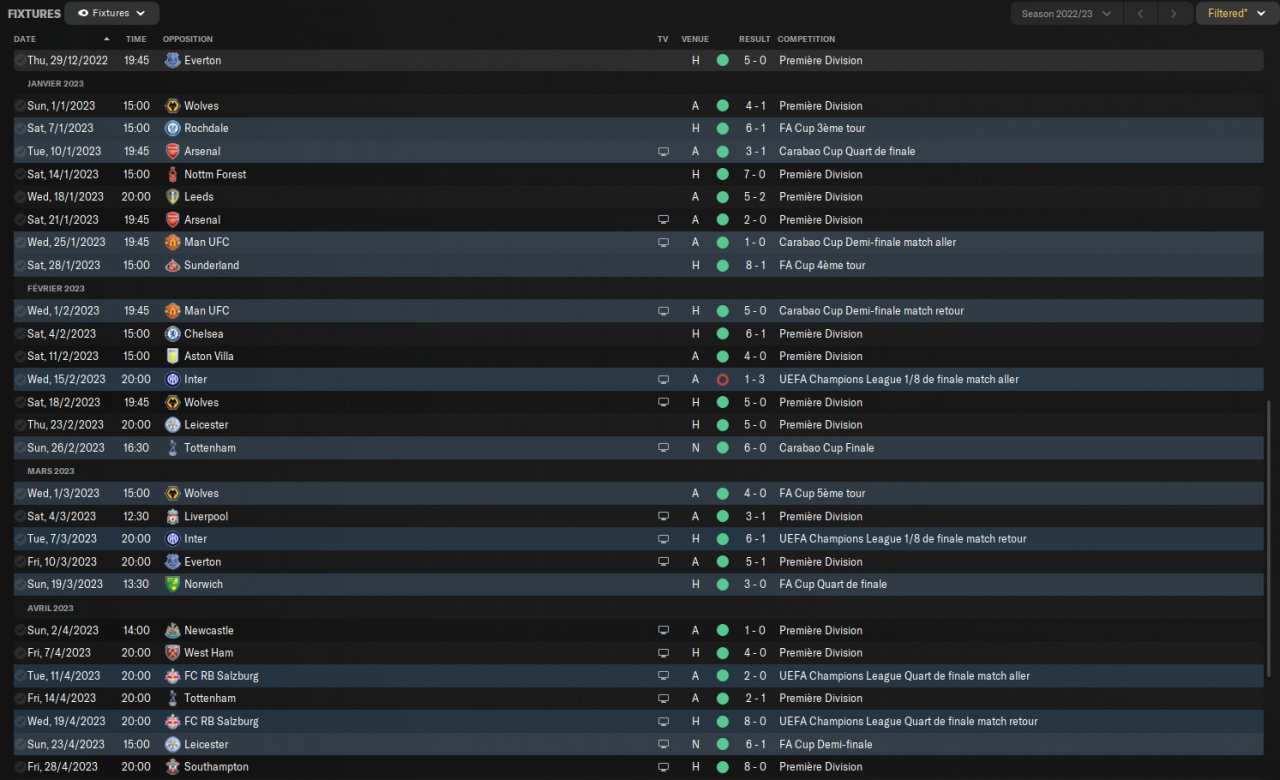The width and height of the screenshot is (1280, 780).
Task: Click the Newcastle club badge
Action: click(172, 630)
